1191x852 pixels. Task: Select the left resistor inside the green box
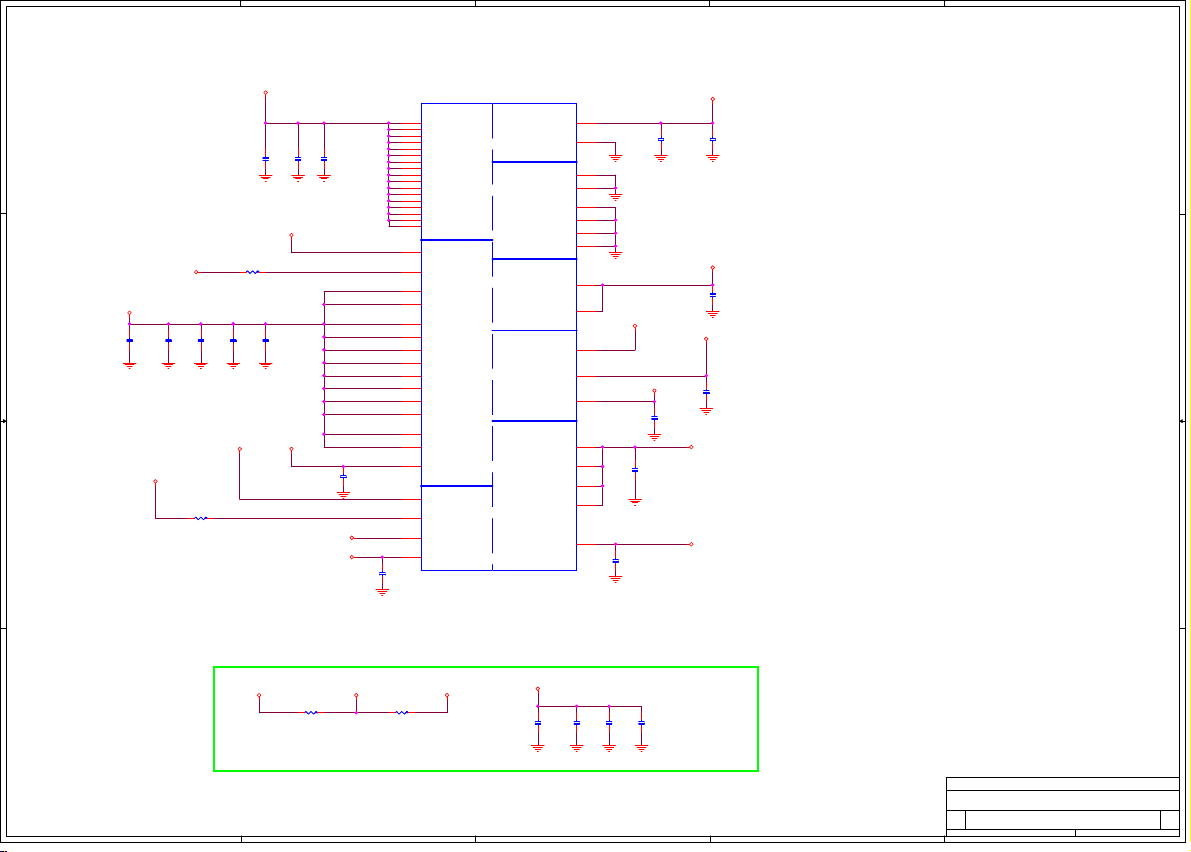(x=311, y=712)
